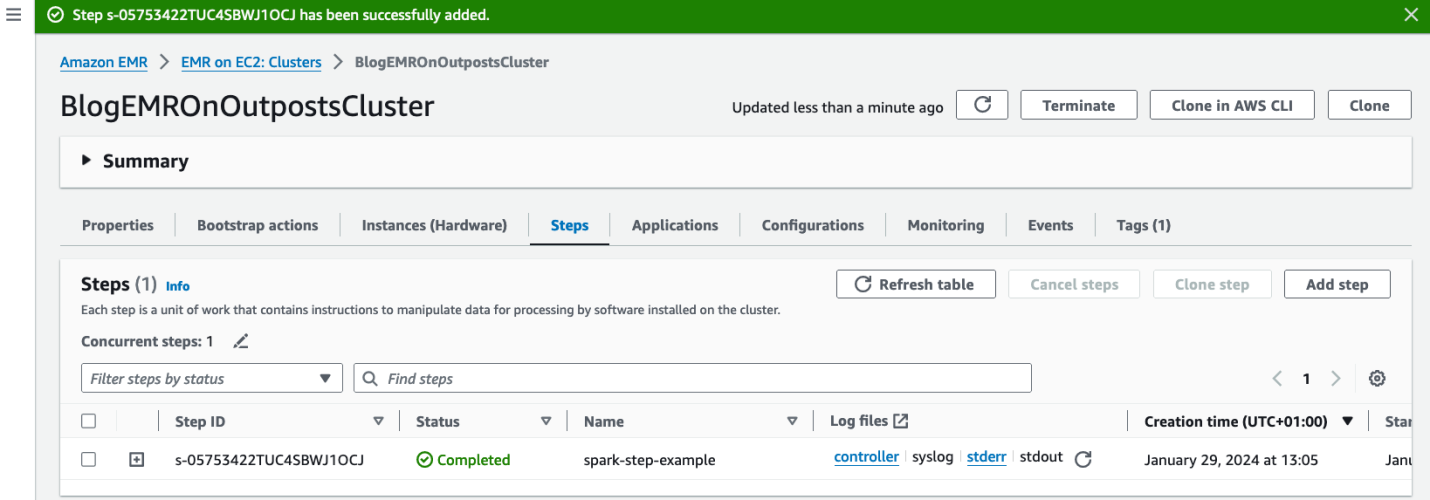This screenshot has height=500, width=1430.
Task: Switch to the Monitoring tab
Action: pyautogui.click(x=946, y=225)
